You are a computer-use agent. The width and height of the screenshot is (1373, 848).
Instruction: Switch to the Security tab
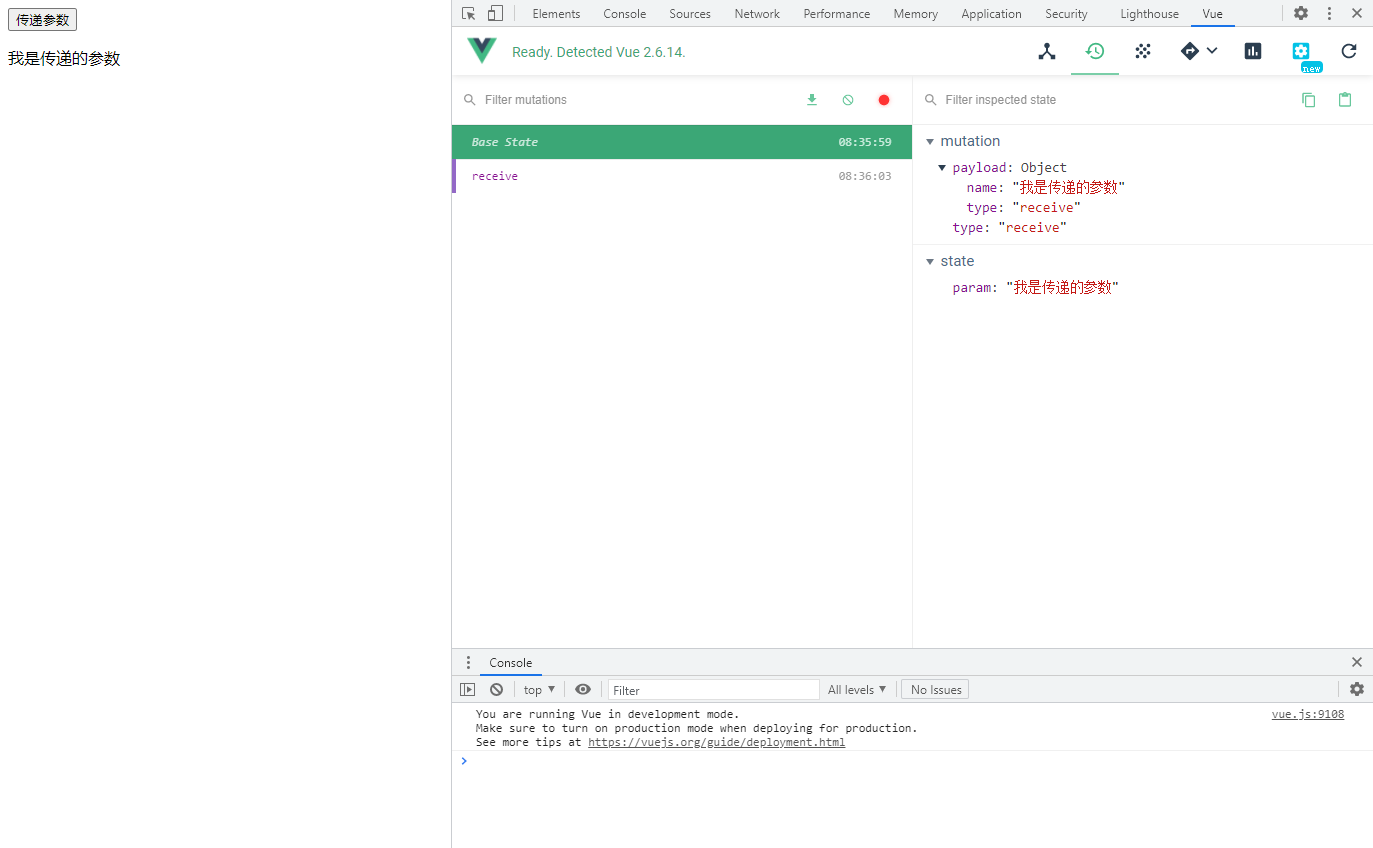(1066, 14)
